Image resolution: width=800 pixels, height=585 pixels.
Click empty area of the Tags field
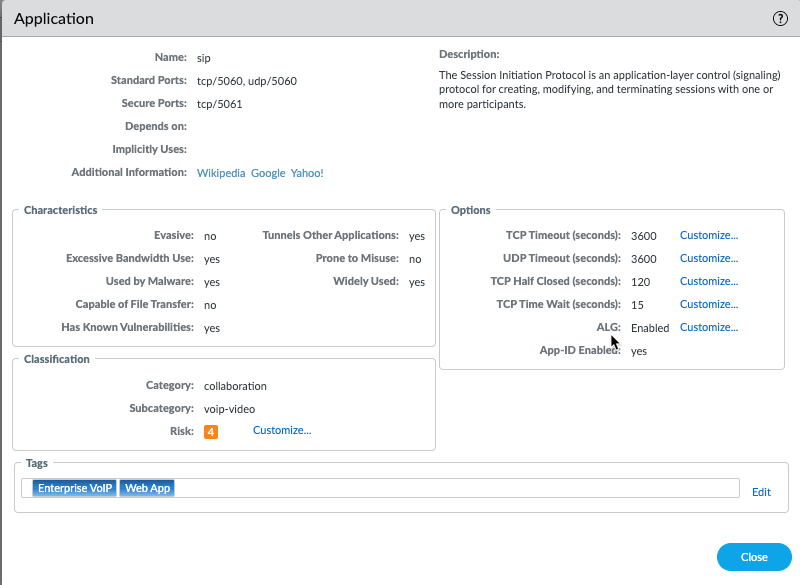pos(450,489)
